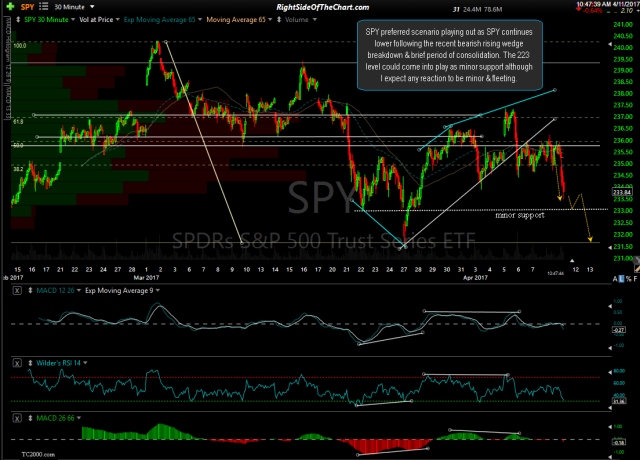Click the 'minor support' chart annotation text
The height and width of the screenshot is (460, 640).
tap(520, 215)
